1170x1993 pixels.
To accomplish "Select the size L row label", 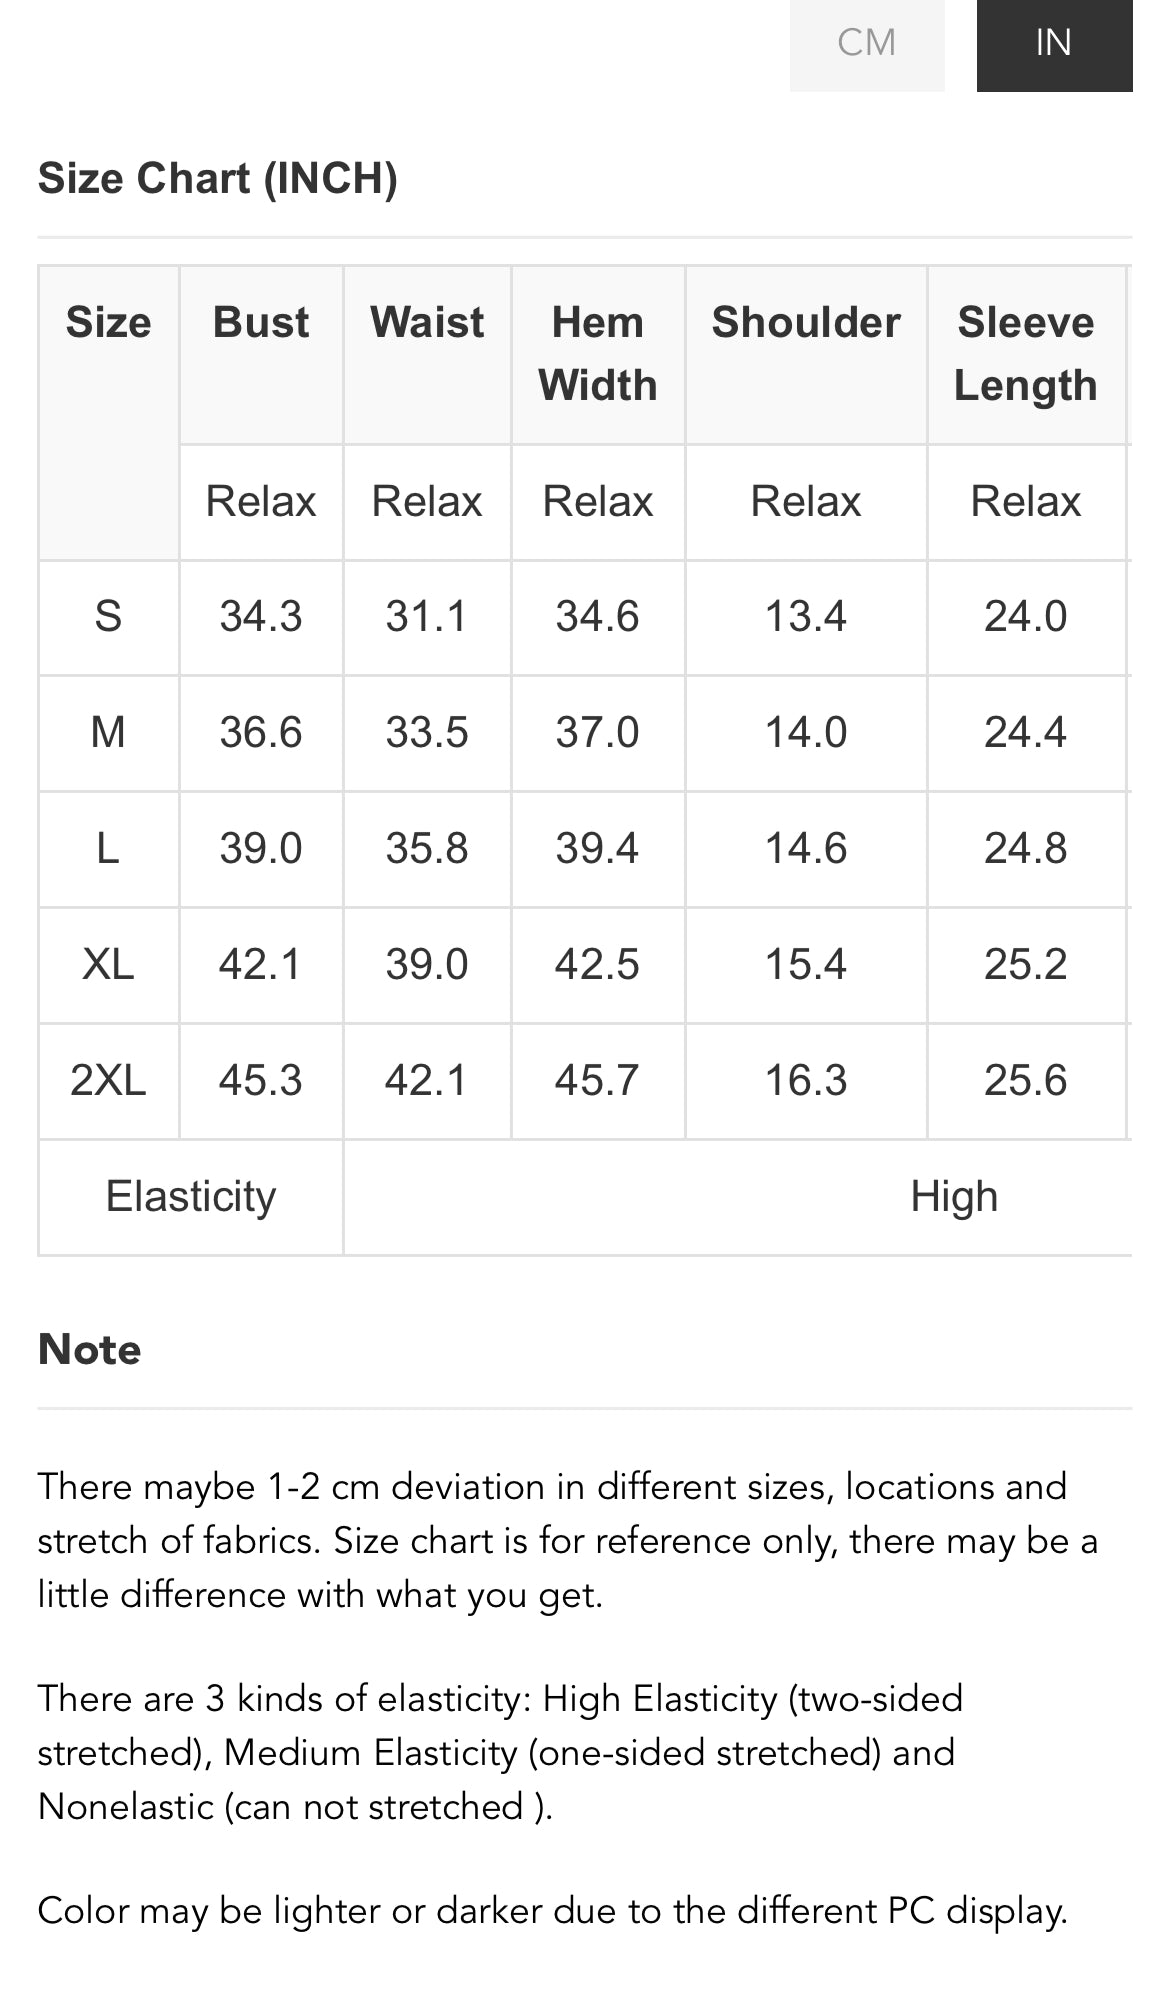I will (108, 849).
